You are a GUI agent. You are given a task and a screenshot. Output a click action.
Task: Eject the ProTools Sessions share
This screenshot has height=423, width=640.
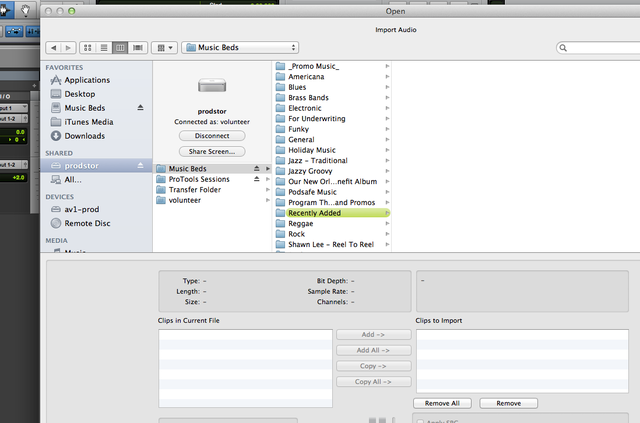point(257,179)
